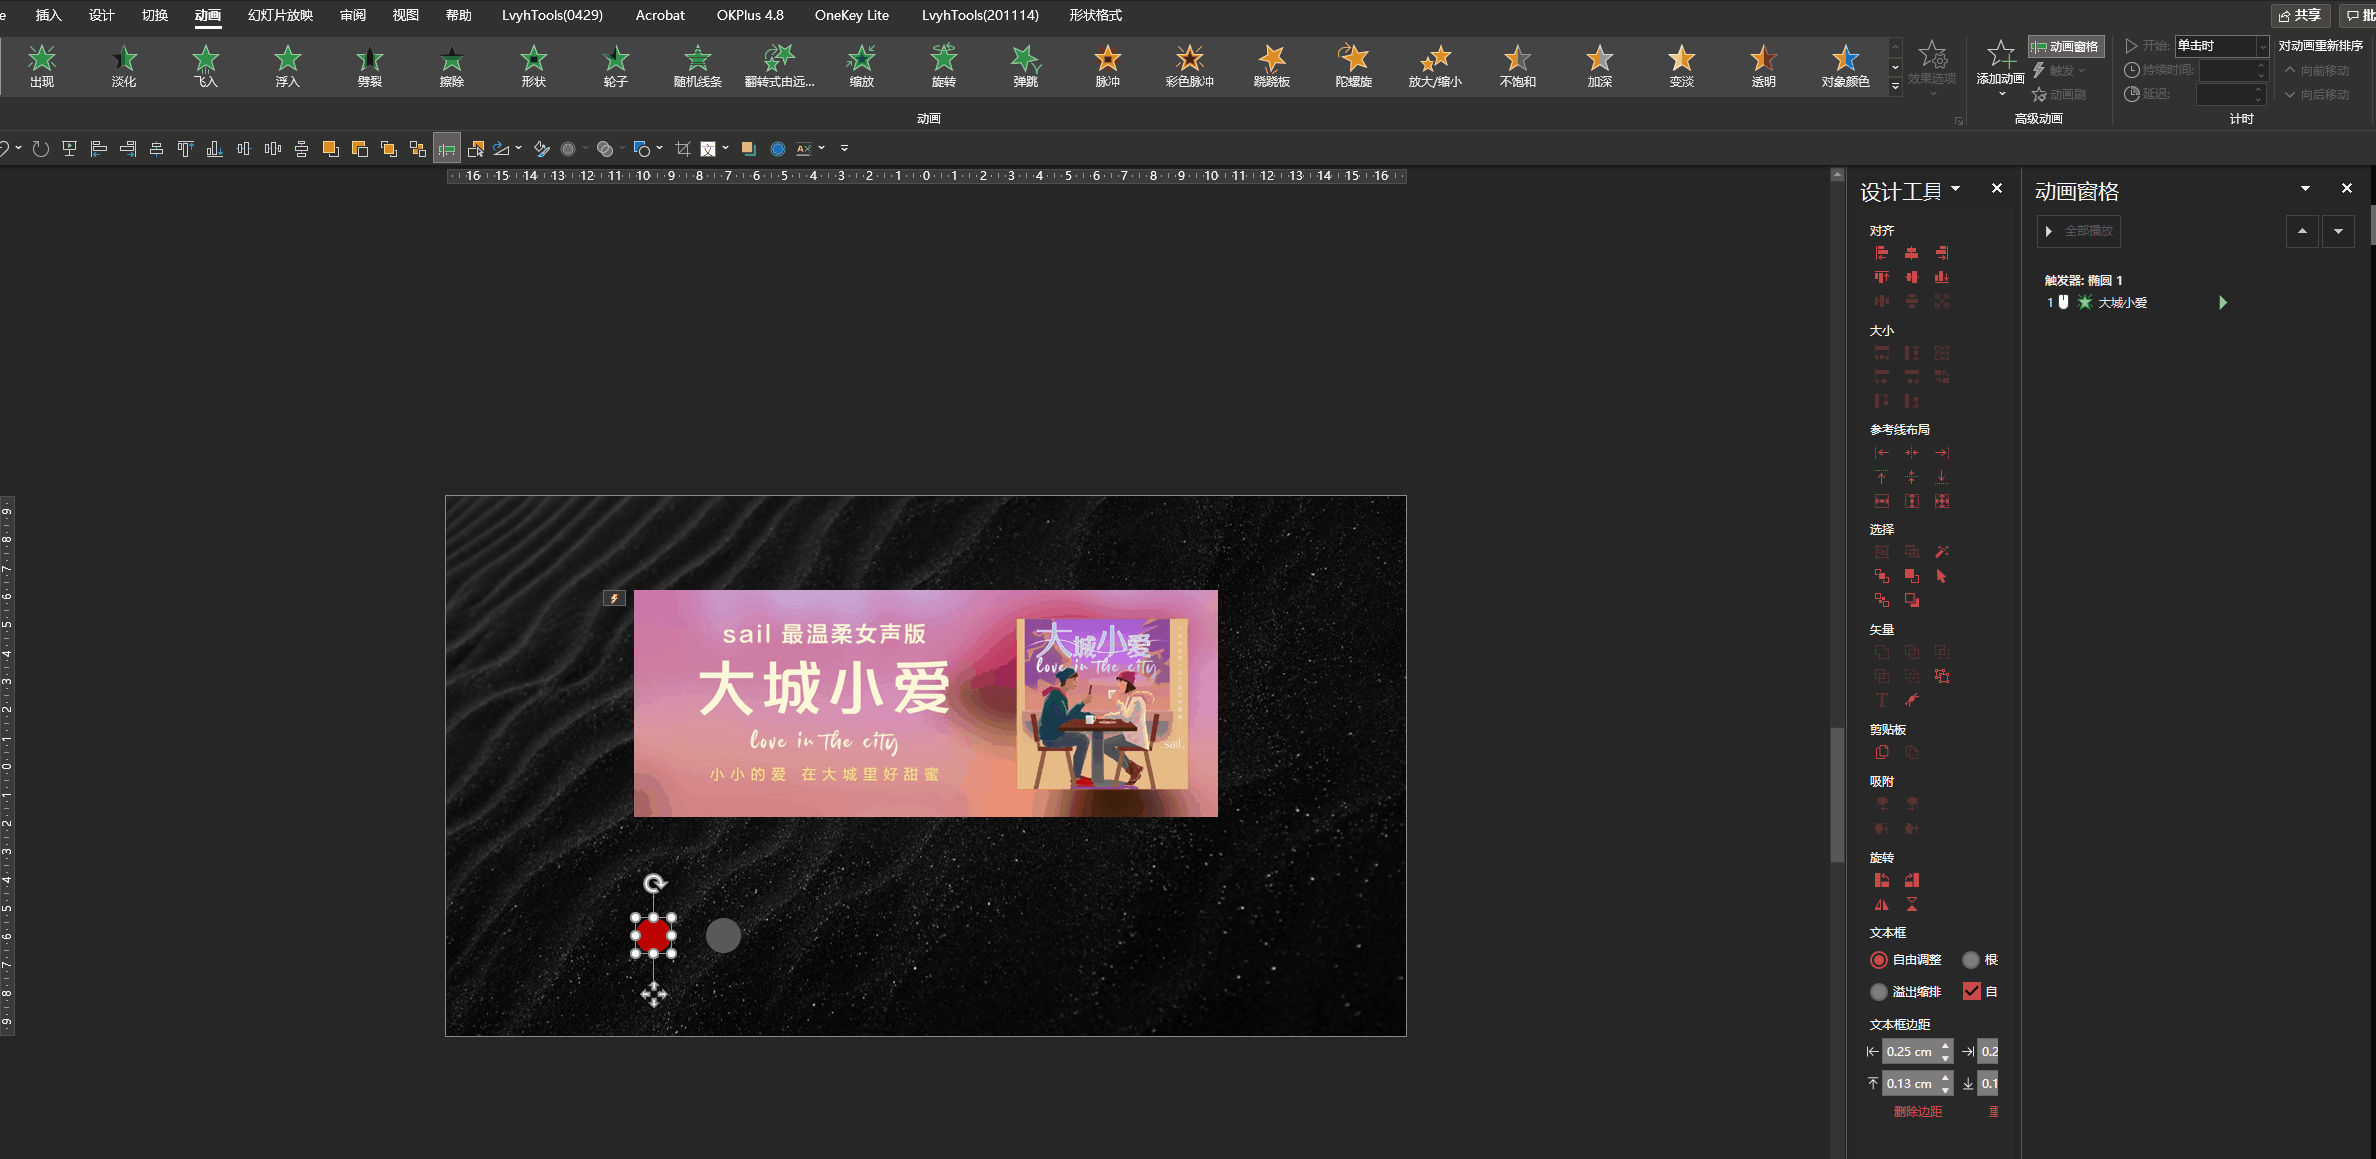This screenshot has width=2376, height=1159.
Task: Toggle the highlighted animation pane icon in quick toolbar
Action: [447, 149]
